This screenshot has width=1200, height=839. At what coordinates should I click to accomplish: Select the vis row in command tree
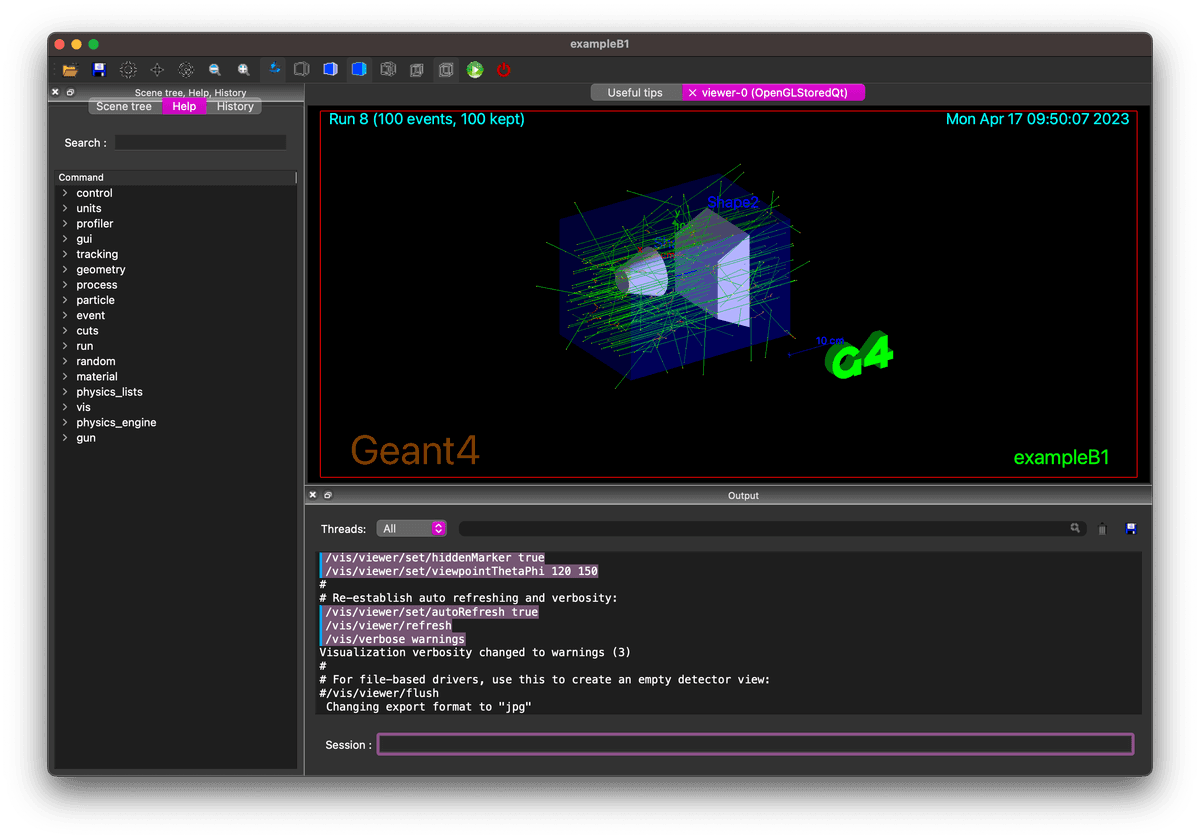(x=176, y=407)
